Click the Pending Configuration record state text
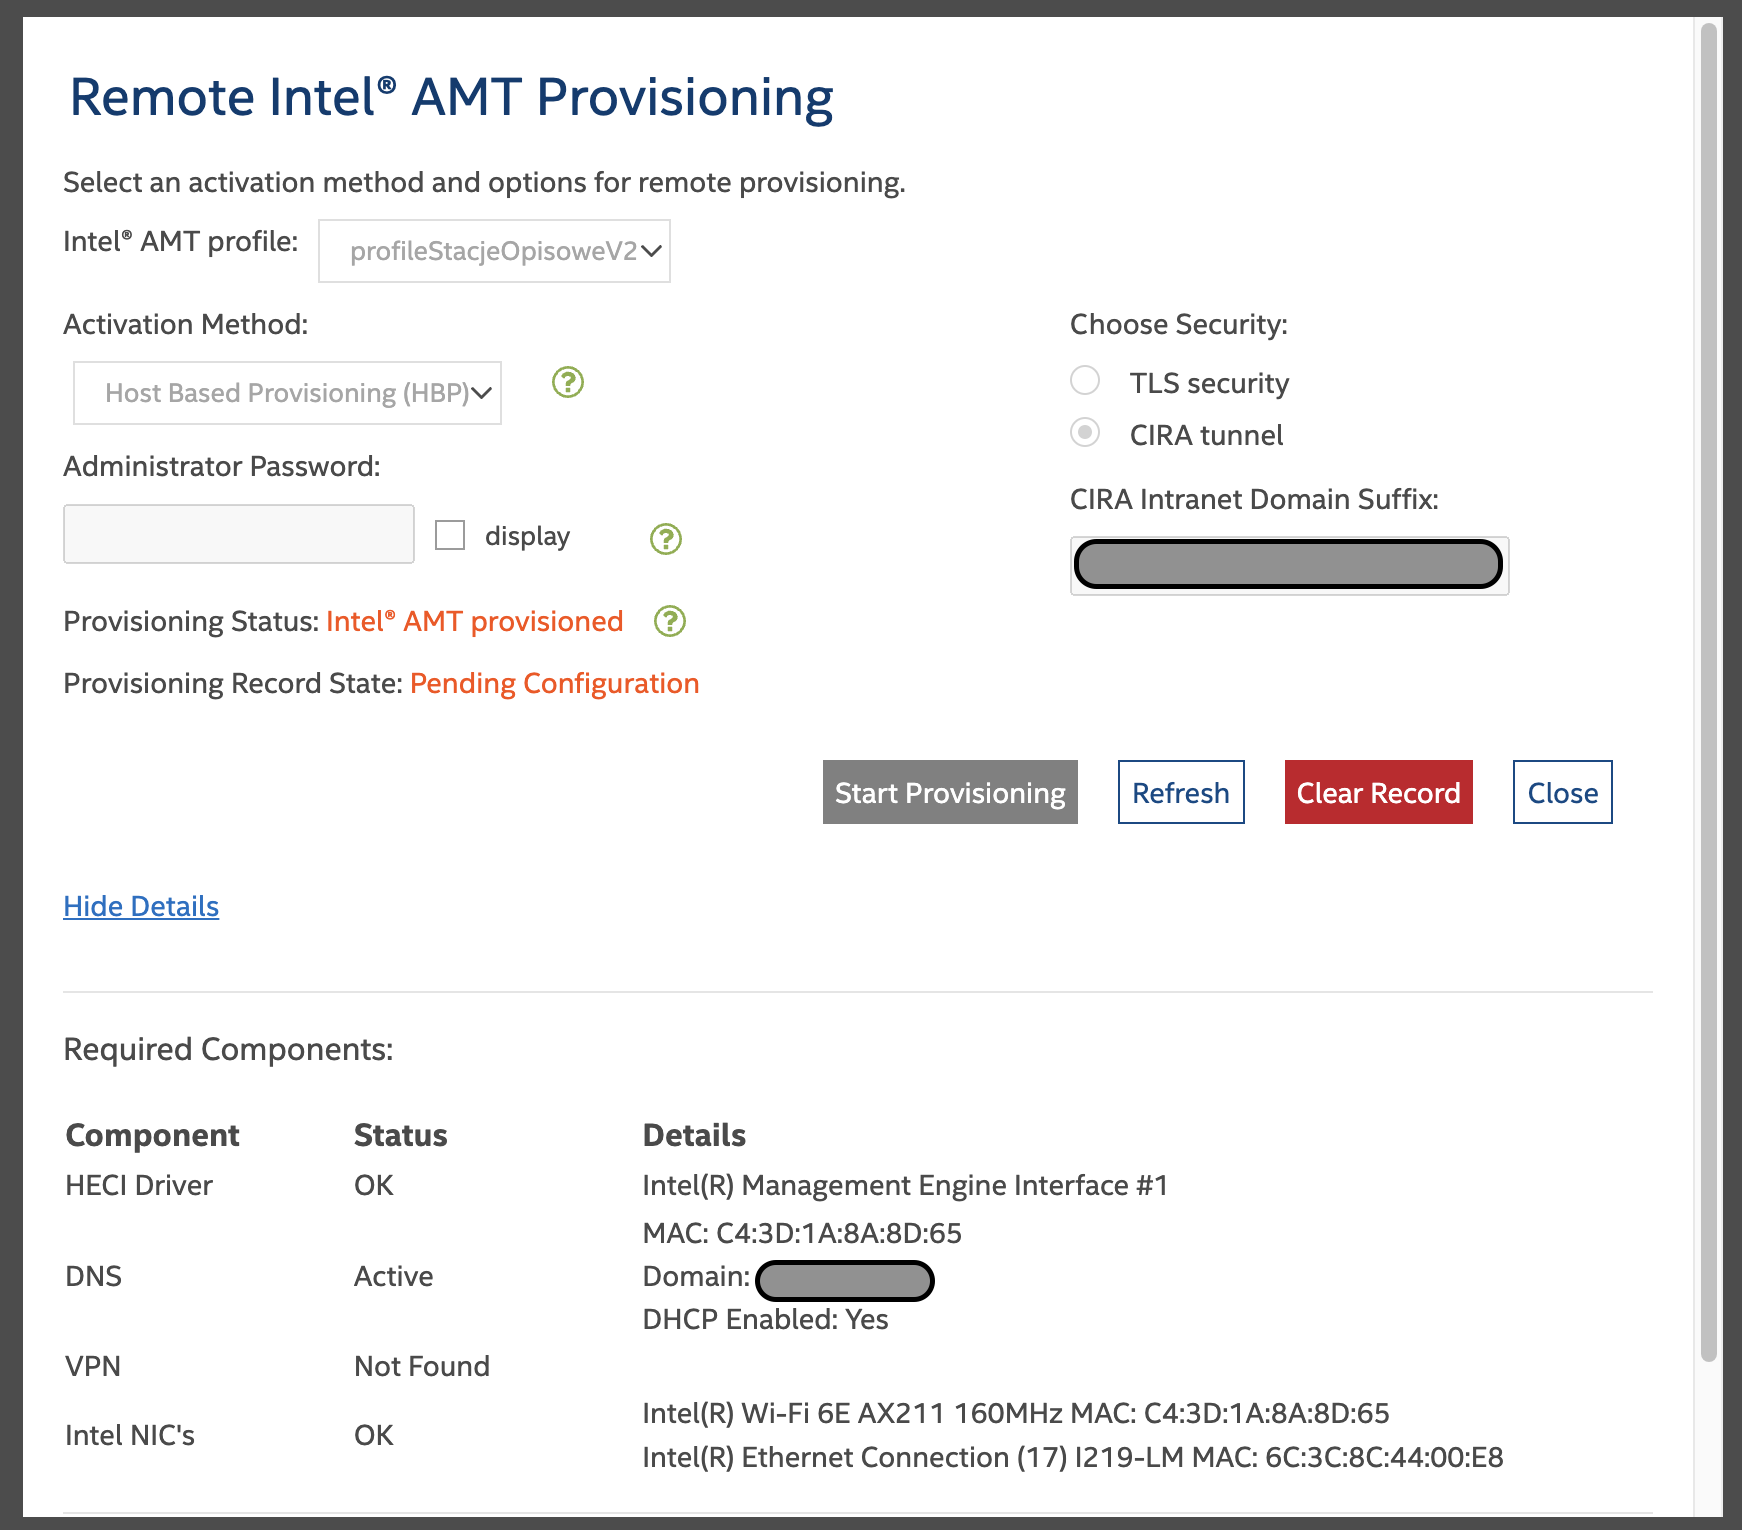This screenshot has width=1742, height=1530. pos(555,683)
